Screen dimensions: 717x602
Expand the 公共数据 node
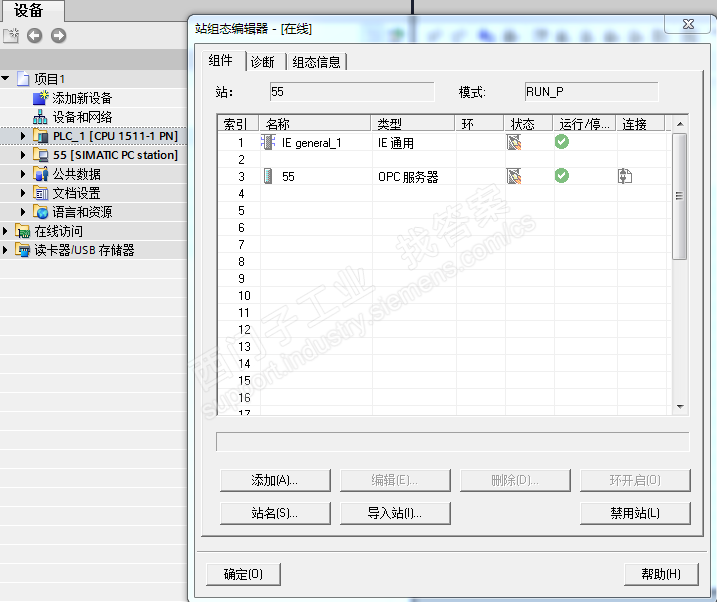pos(23,174)
